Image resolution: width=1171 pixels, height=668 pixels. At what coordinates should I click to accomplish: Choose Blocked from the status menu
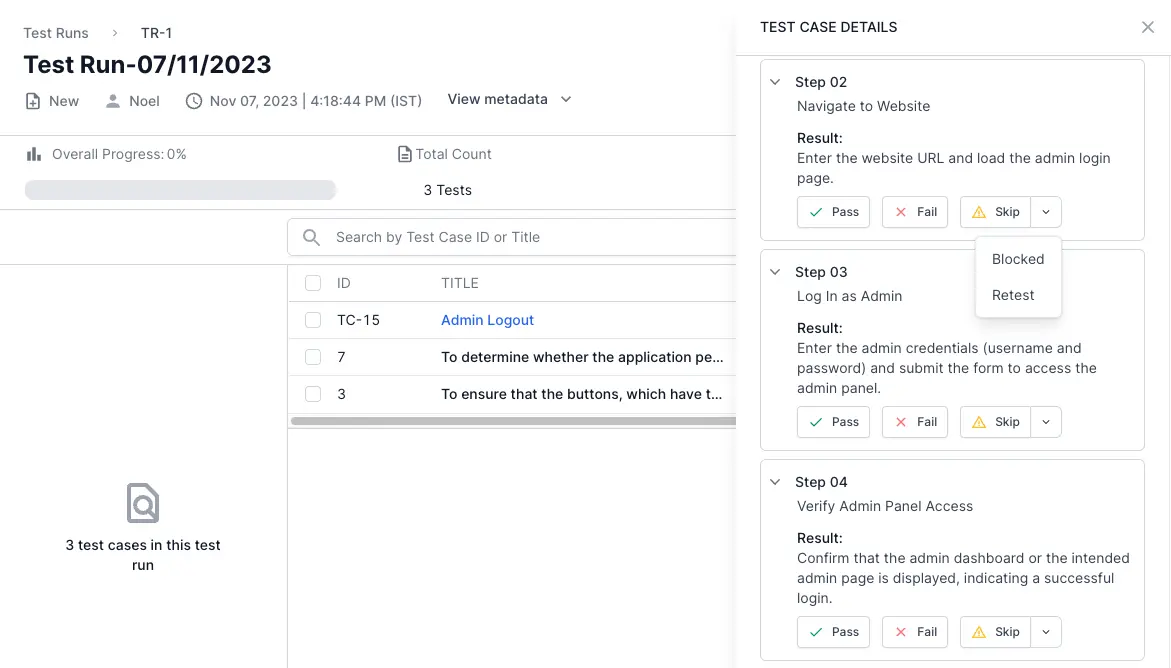pos(1018,259)
